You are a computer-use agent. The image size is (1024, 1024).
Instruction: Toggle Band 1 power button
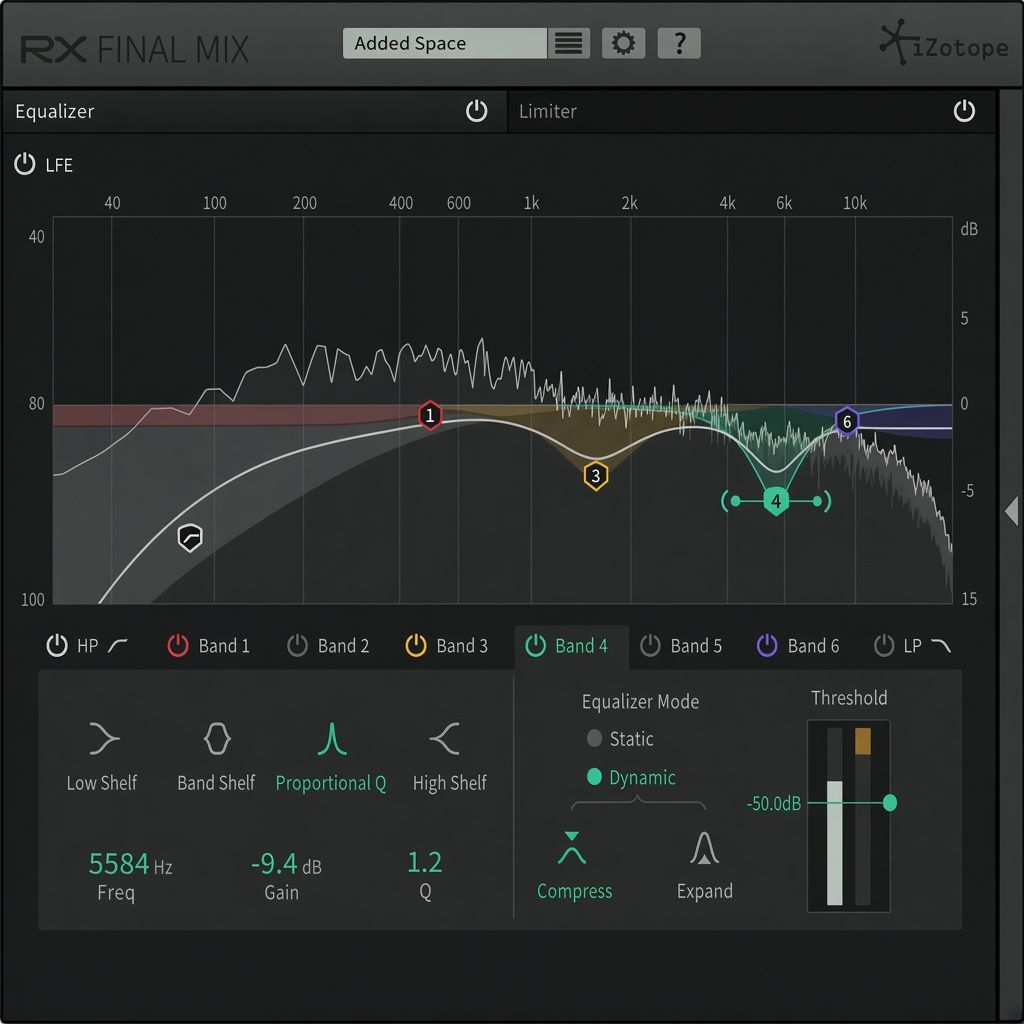(178, 645)
